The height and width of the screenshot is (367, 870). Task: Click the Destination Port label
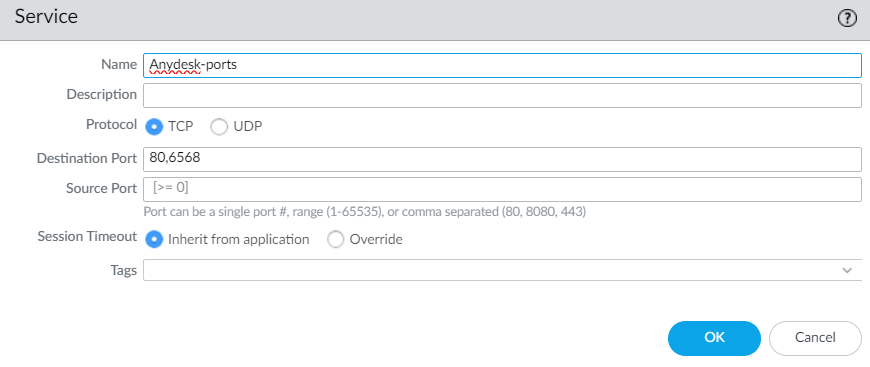tap(87, 159)
